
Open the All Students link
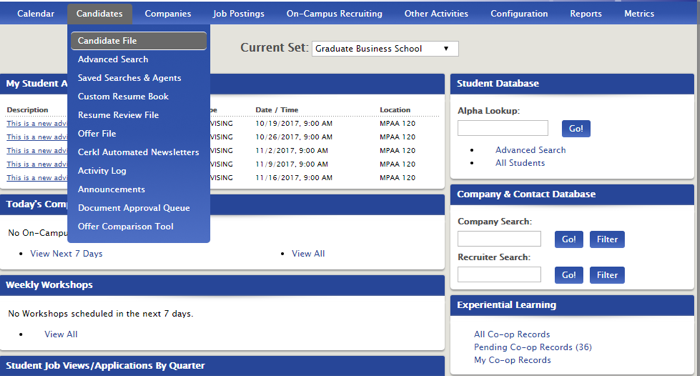[x=520, y=163]
